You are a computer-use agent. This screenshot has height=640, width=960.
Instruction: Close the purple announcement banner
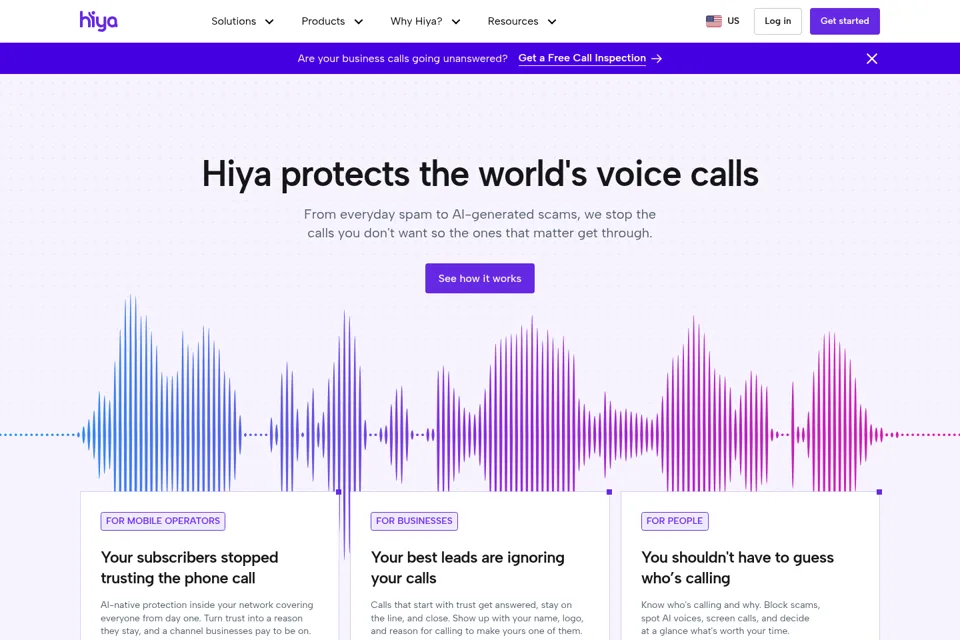[x=872, y=59]
